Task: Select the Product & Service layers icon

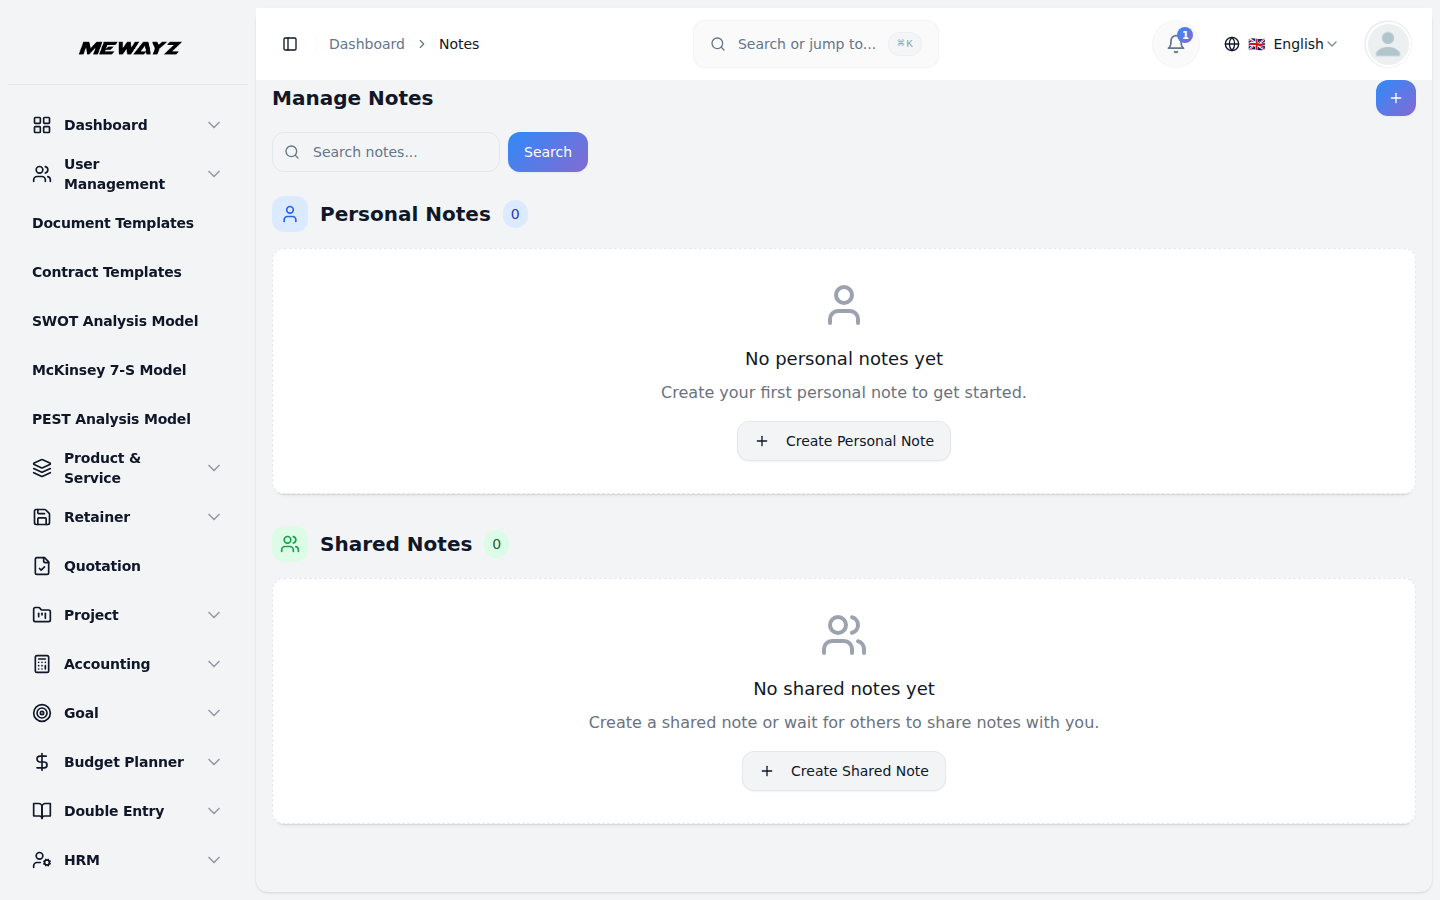Action: [x=41, y=467]
